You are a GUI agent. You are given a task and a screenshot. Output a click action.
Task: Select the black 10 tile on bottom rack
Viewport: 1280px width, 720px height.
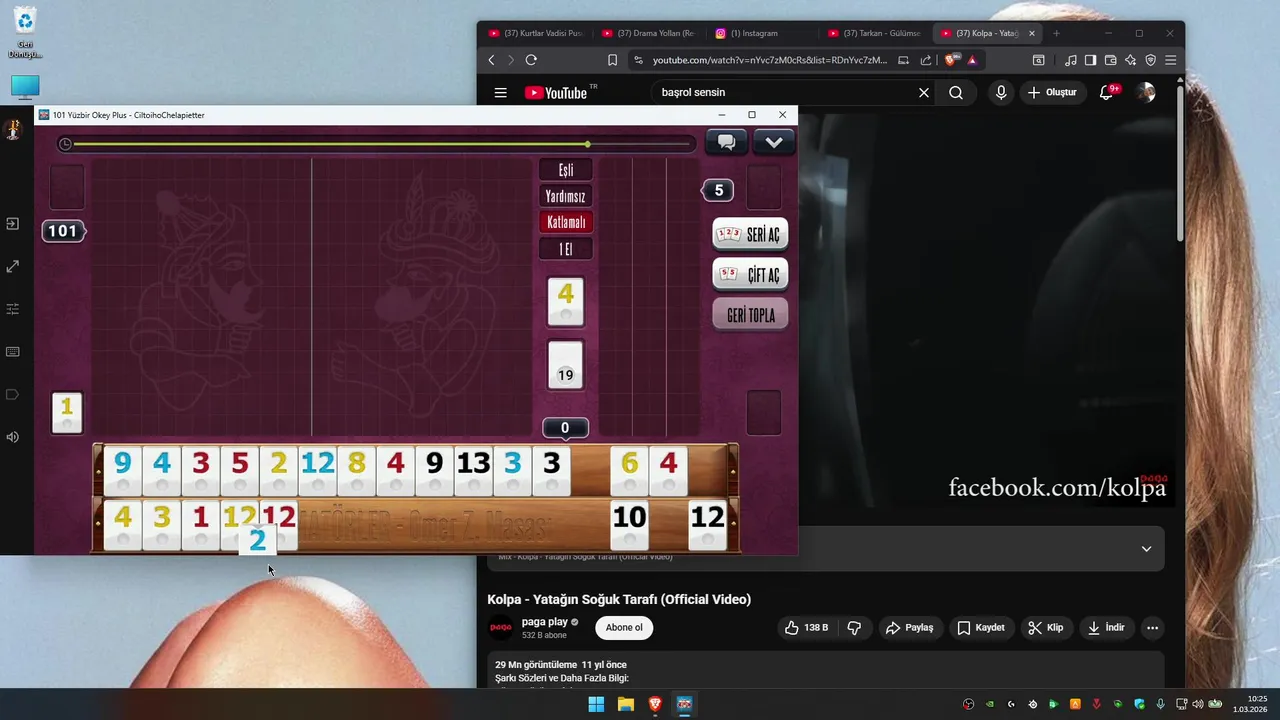pyautogui.click(x=629, y=525)
